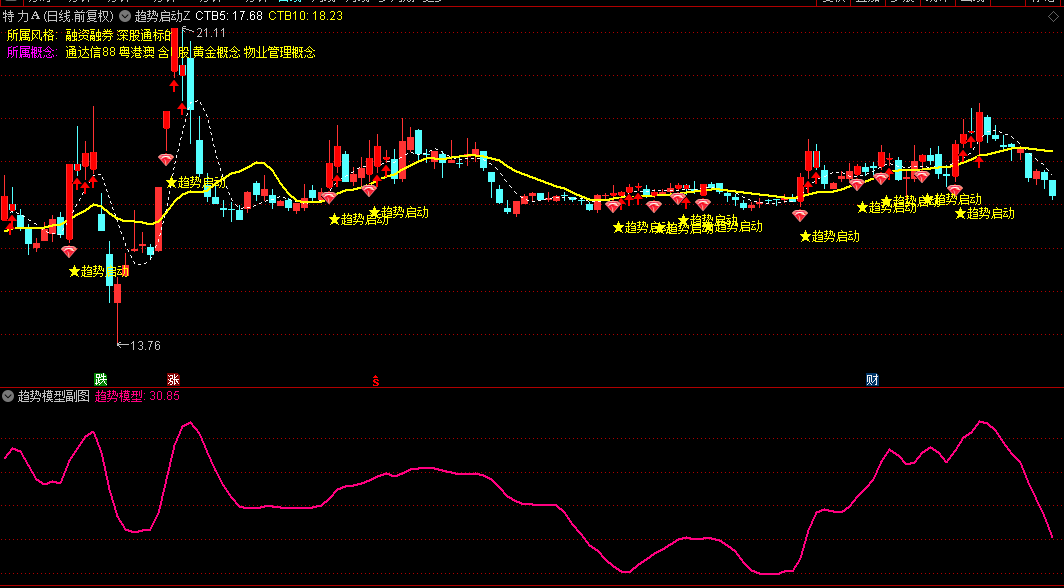Expand the 趋势启动Z indicator dropdown arrow
This screenshot has width=1064, height=588.
(125, 16)
